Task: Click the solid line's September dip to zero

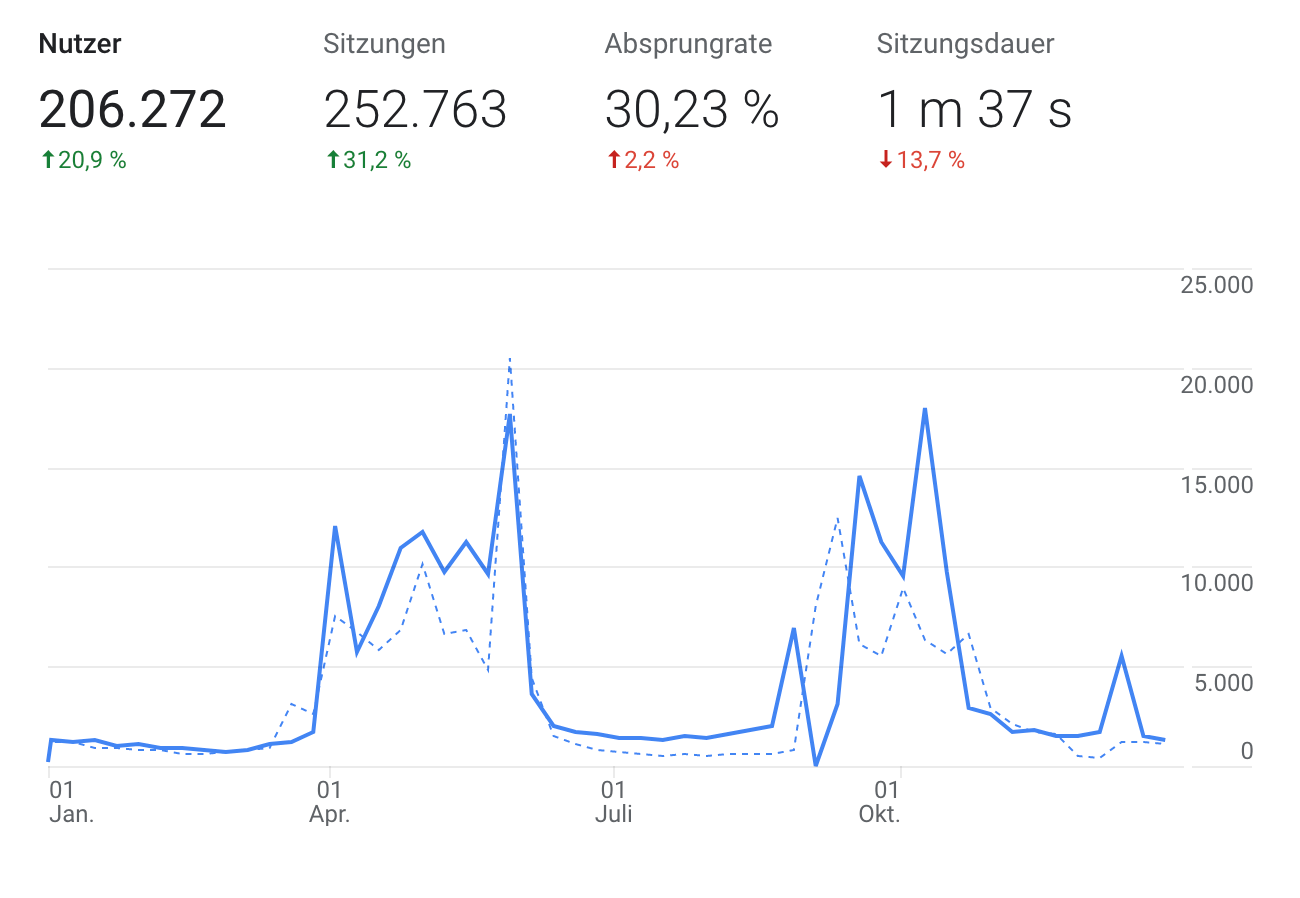Action: coord(816,765)
